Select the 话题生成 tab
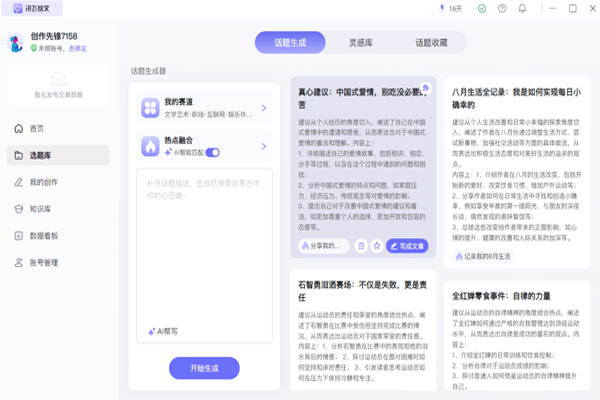This screenshot has width=600, height=400. [x=290, y=43]
